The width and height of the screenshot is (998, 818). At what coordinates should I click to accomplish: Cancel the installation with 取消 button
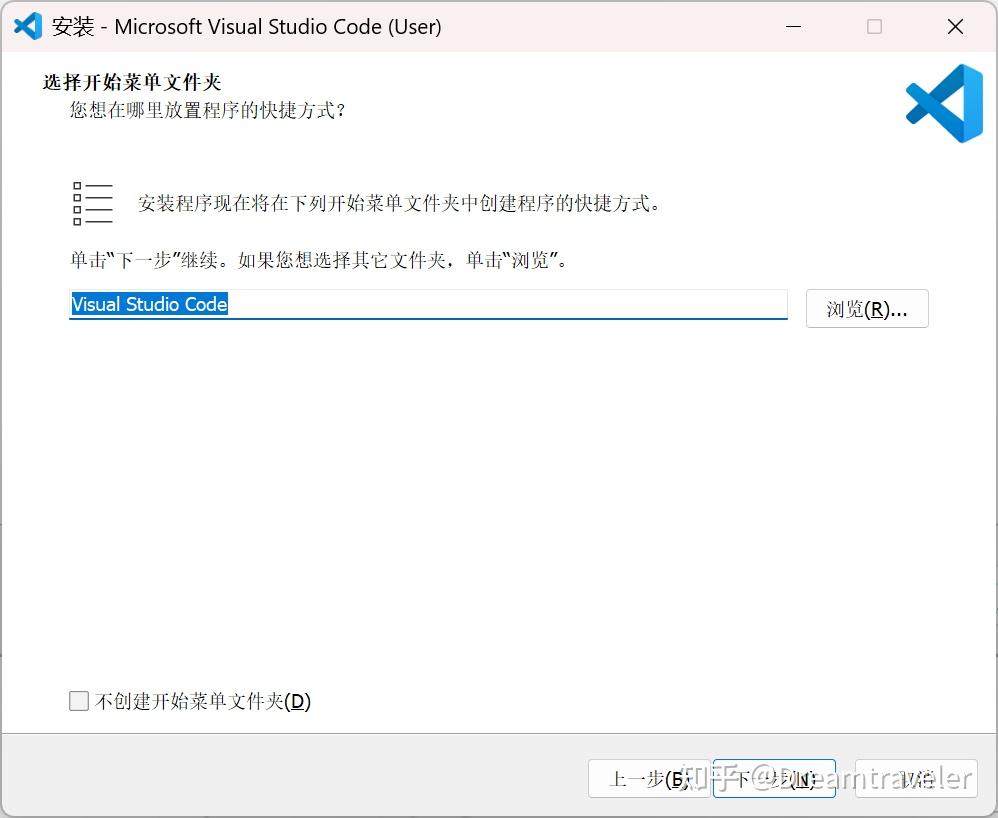pos(917,778)
